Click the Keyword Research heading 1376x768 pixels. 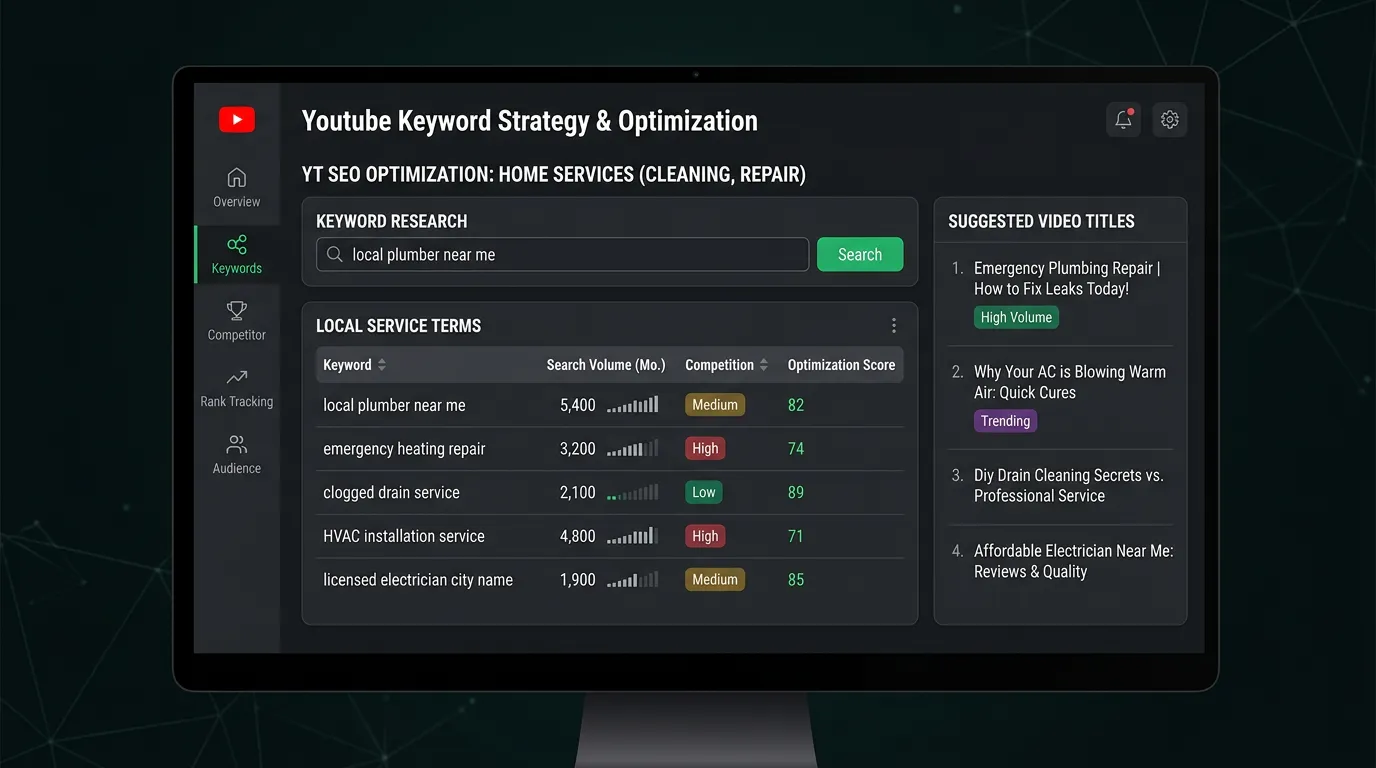[x=391, y=222]
